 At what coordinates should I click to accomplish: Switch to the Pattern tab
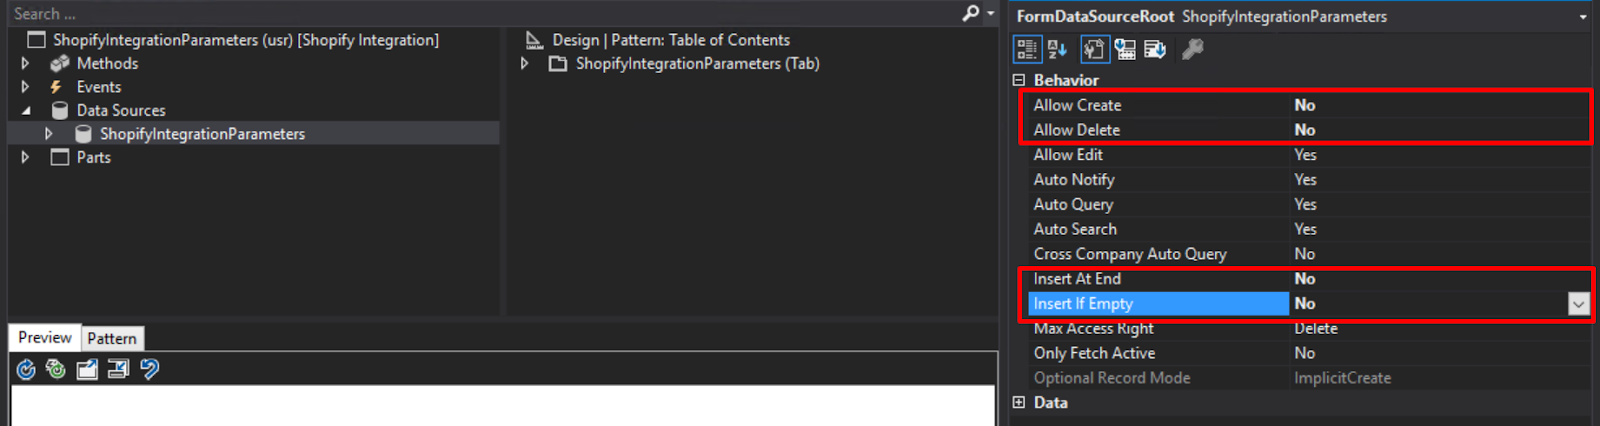112,339
